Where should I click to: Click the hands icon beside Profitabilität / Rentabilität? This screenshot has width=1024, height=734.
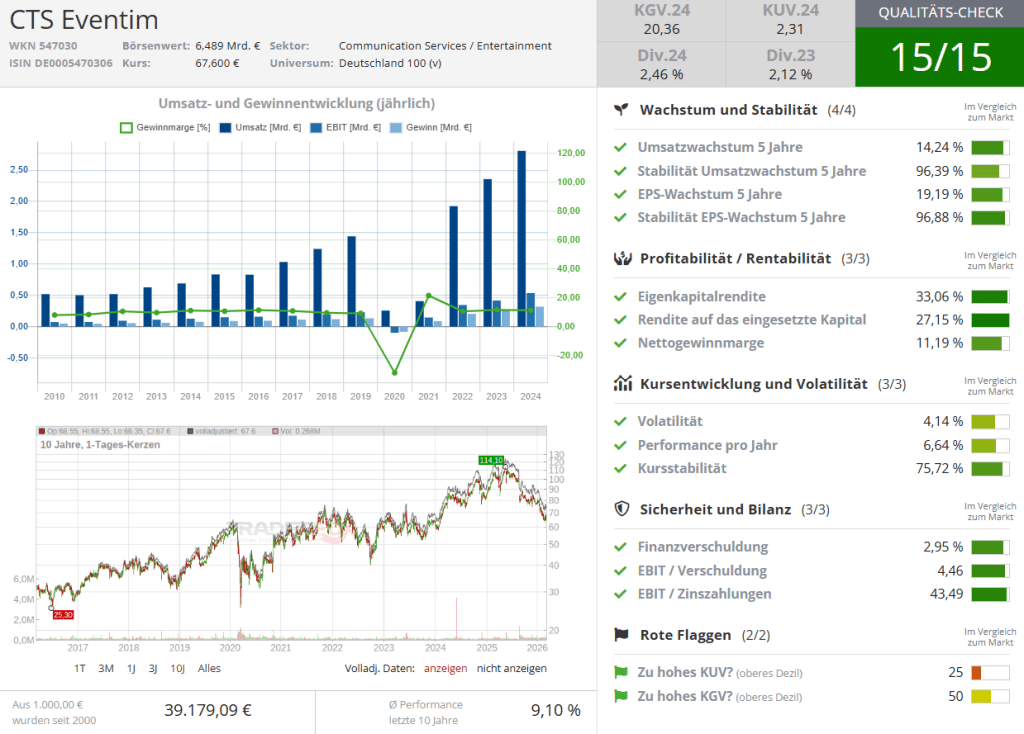(x=622, y=258)
